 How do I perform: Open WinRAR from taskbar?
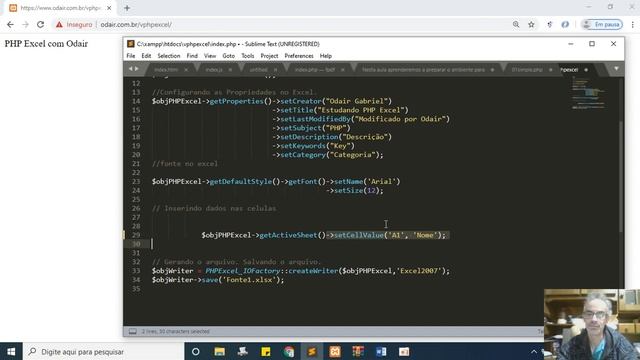pyautogui.click(x=358, y=351)
